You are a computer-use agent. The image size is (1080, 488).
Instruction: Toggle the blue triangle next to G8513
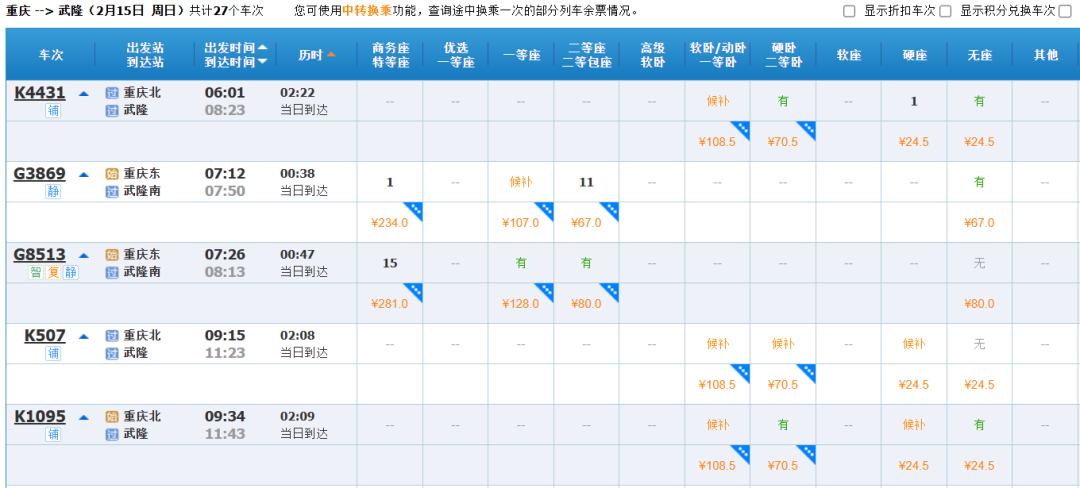coord(84,255)
